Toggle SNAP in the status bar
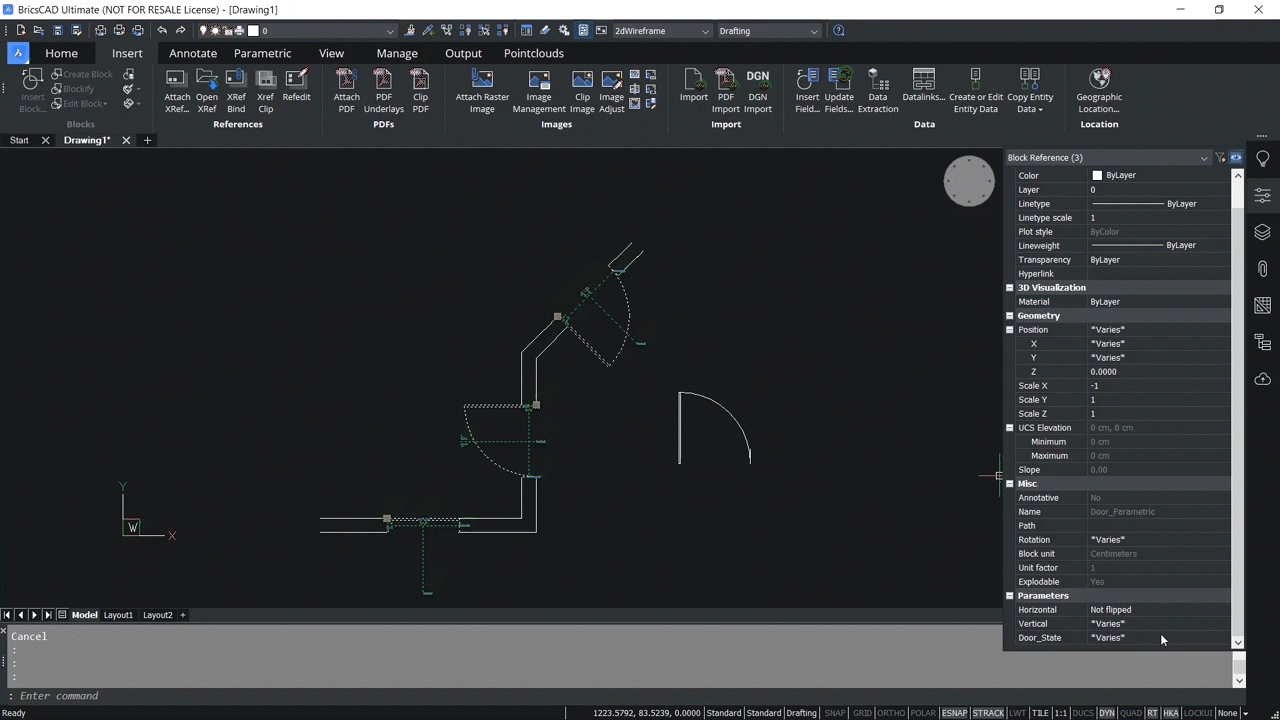This screenshot has width=1280, height=720. click(834, 713)
